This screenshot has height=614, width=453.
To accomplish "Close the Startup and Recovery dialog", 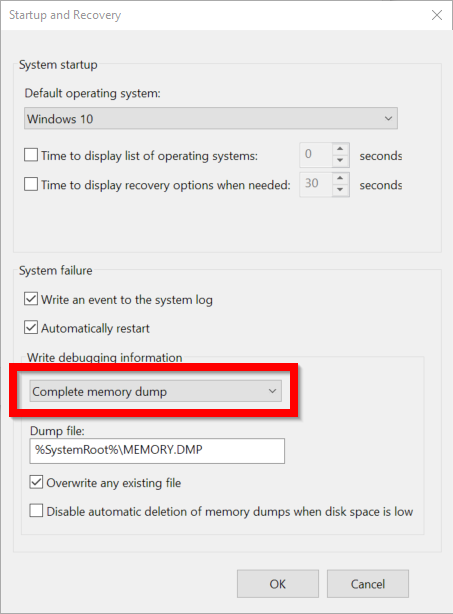I will pos(437,15).
